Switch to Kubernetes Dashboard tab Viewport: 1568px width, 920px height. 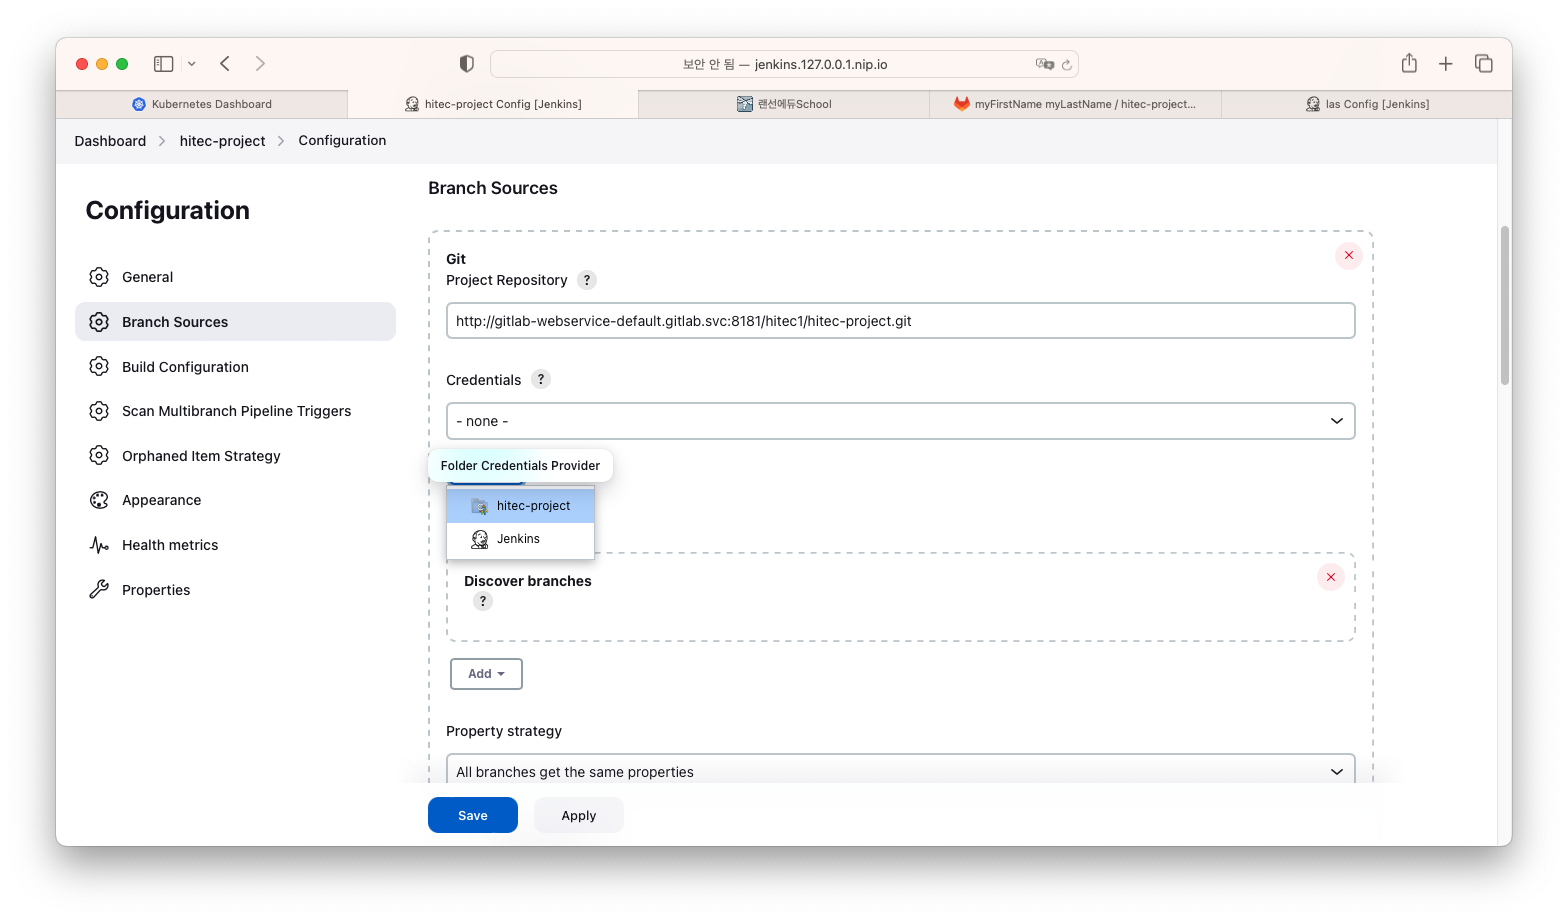pyautogui.click(x=202, y=104)
